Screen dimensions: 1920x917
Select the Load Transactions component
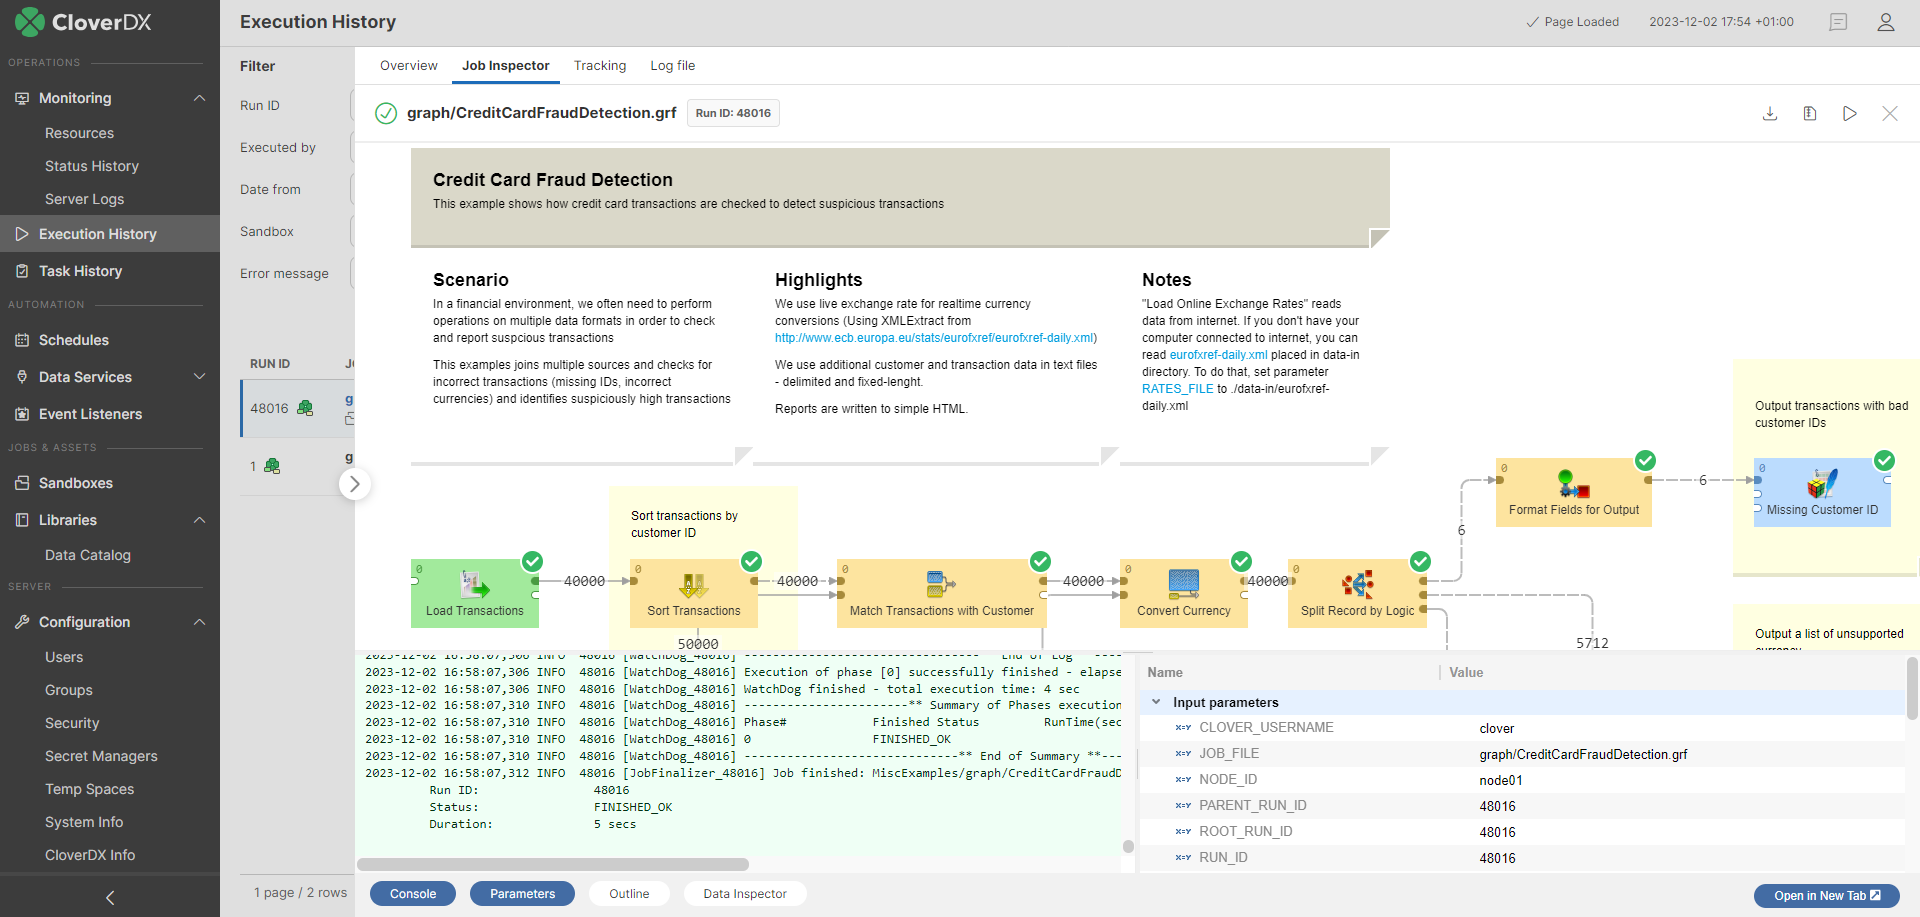coord(474,592)
